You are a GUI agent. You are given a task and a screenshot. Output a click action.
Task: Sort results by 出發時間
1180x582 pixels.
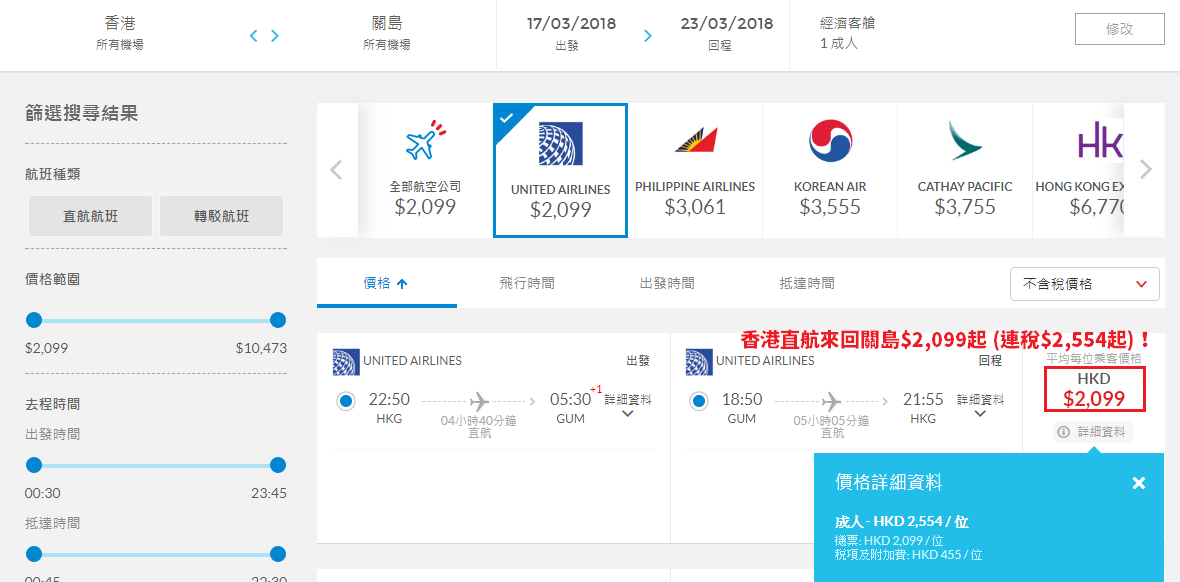pos(667,284)
